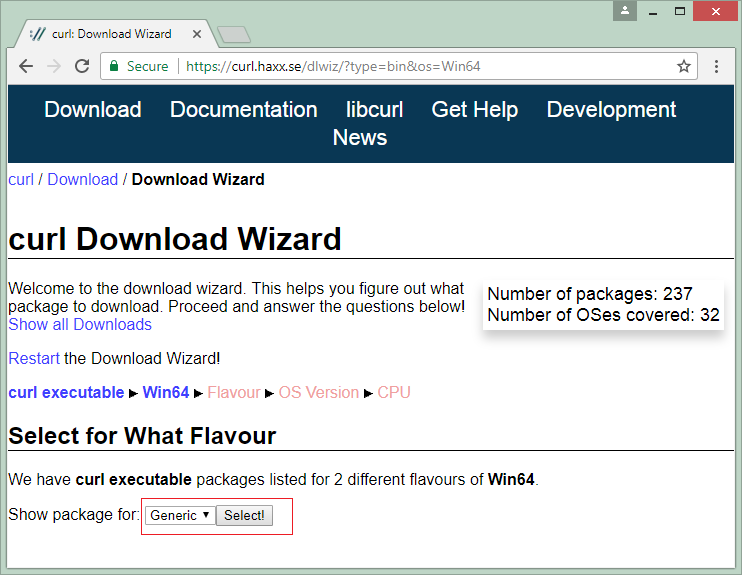Open the libcurl nav item
Viewport: 742px width, 575px height.
coord(374,109)
